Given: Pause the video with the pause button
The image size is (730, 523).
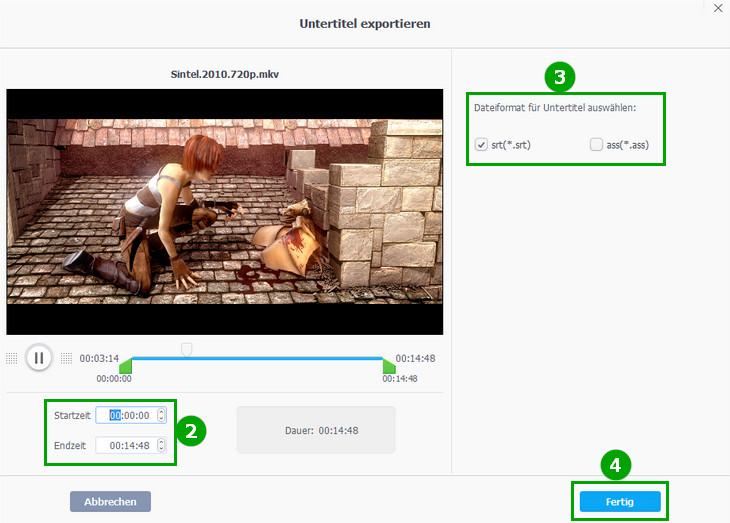Looking at the screenshot, I should [x=39, y=358].
